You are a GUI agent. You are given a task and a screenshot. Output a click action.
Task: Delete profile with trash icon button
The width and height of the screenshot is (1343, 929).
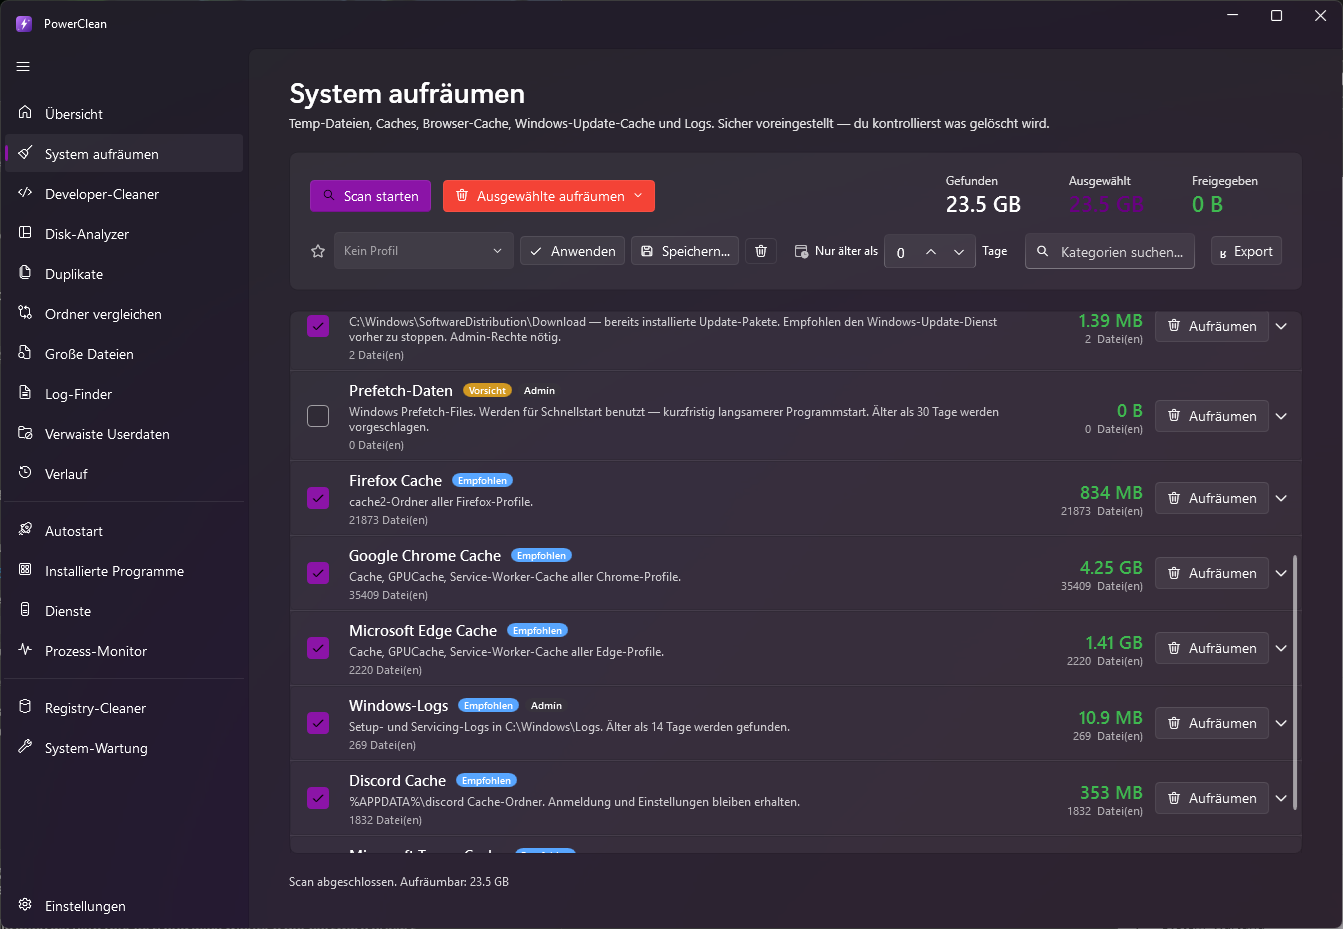click(x=761, y=251)
